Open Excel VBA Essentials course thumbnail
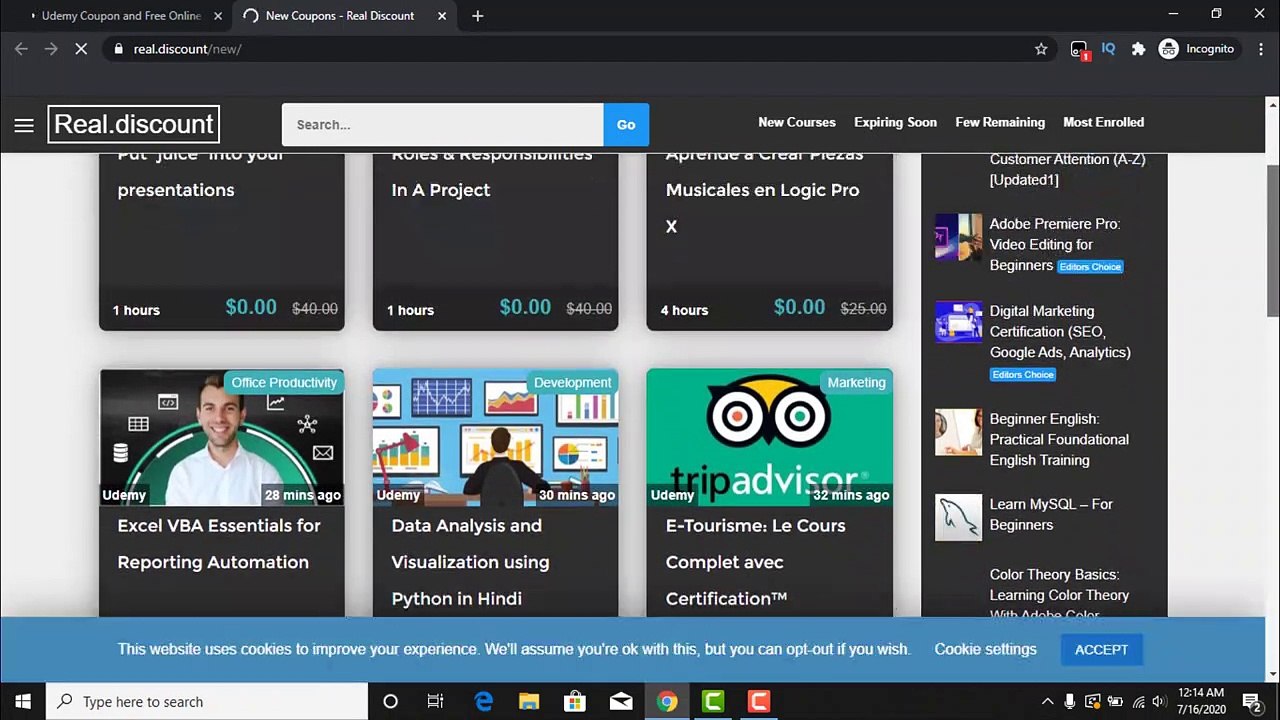 pyautogui.click(x=222, y=437)
